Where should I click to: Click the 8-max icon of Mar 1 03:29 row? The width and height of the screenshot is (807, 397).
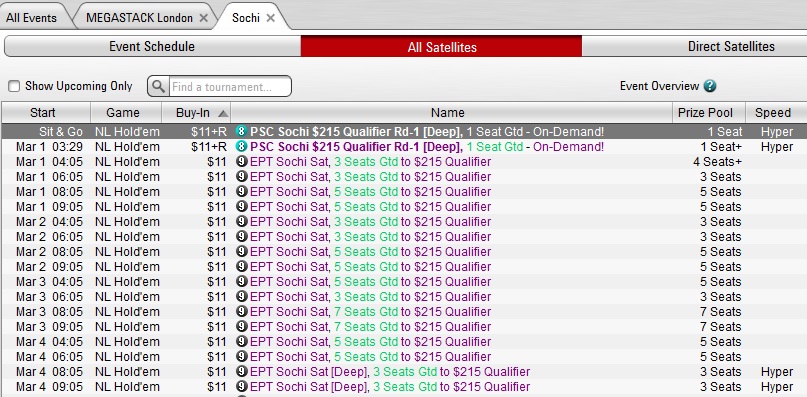coord(241,147)
